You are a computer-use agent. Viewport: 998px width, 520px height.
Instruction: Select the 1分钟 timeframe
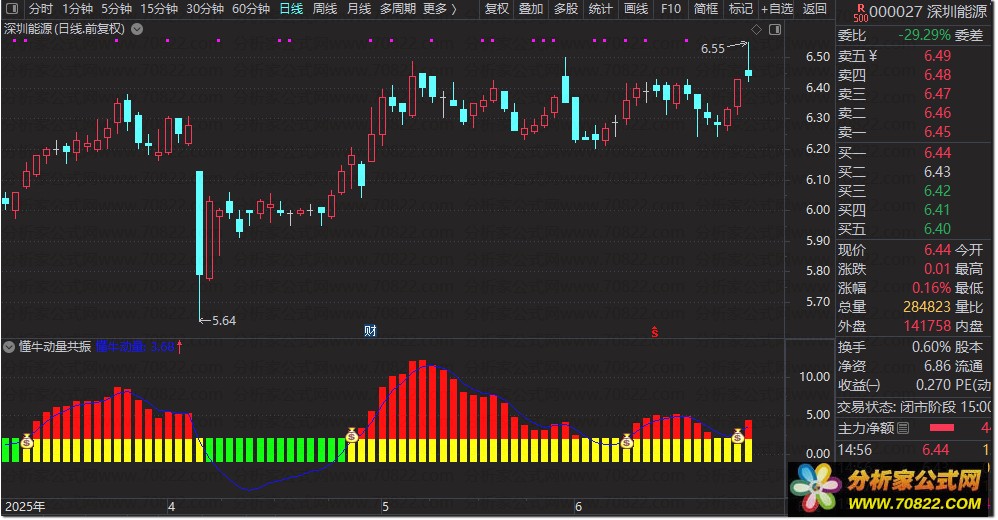pyautogui.click(x=77, y=9)
